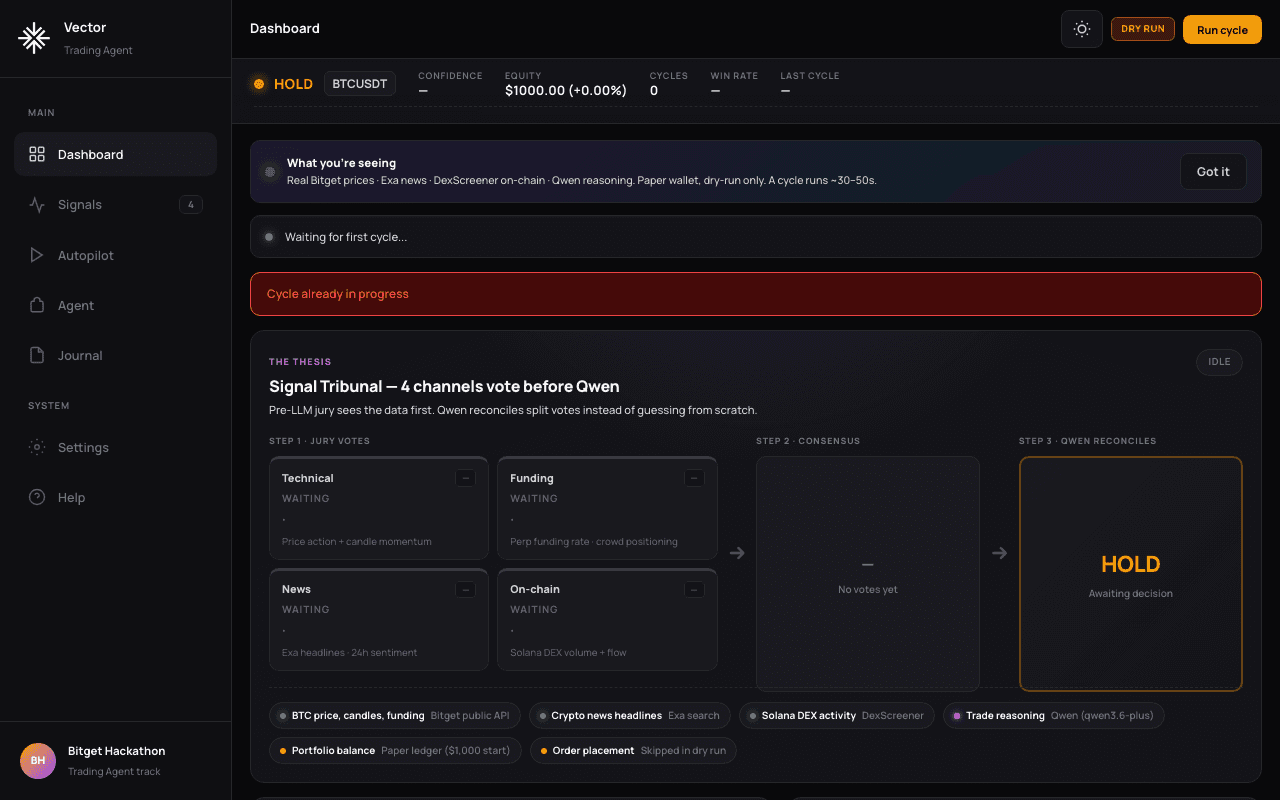Click the Trading Agent subtitle under Vector
The image size is (1280, 800).
coord(98,50)
